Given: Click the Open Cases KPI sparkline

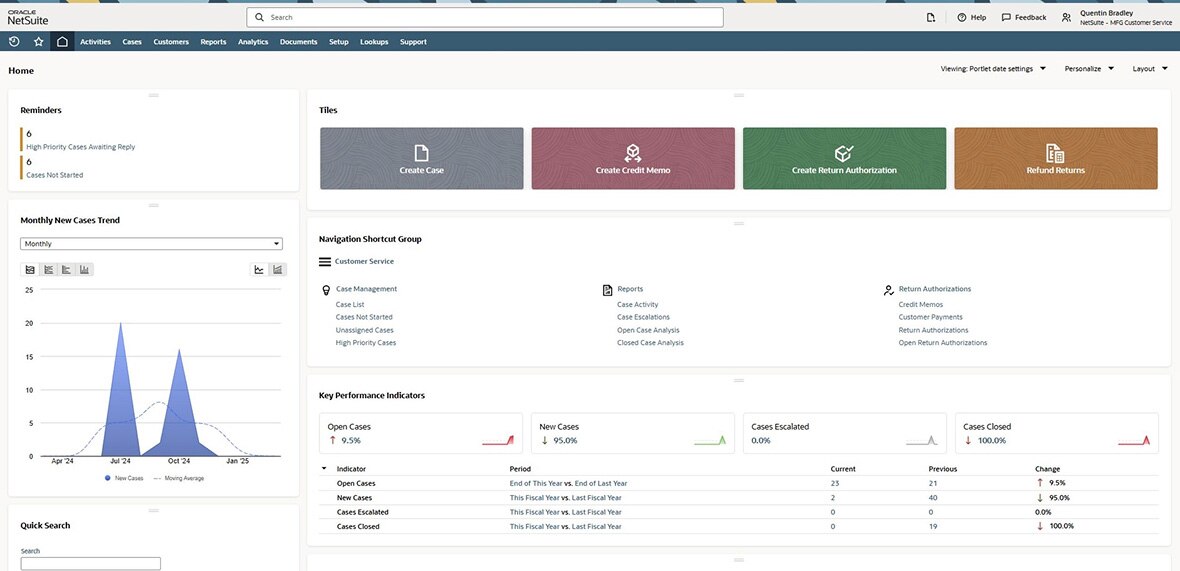Looking at the screenshot, I should (498, 440).
